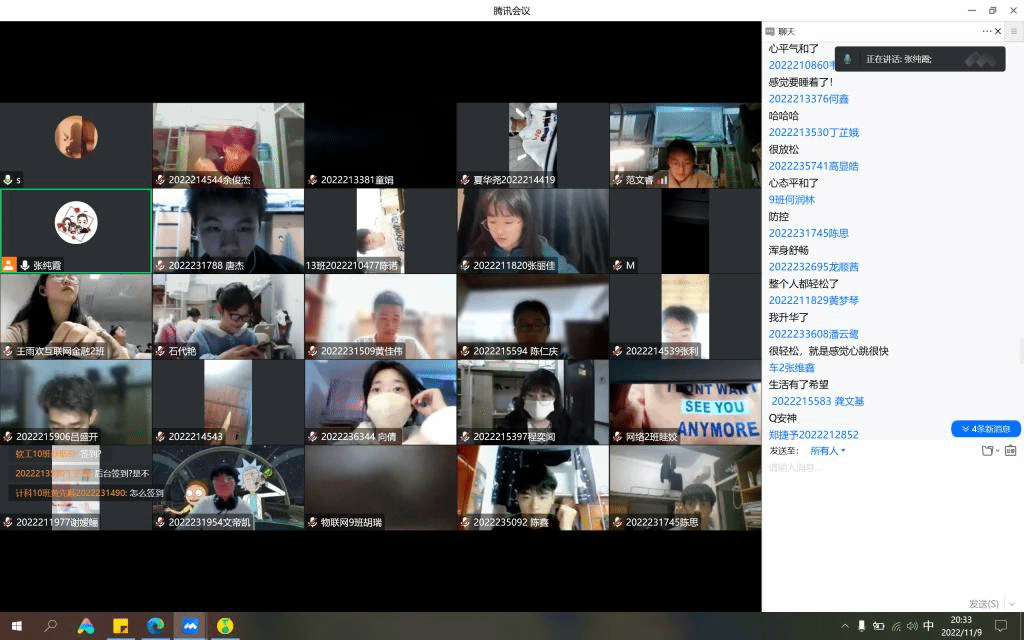Click sender name 2022213376何鑫 in chat
1024x640 pixels.
(808, 99)
